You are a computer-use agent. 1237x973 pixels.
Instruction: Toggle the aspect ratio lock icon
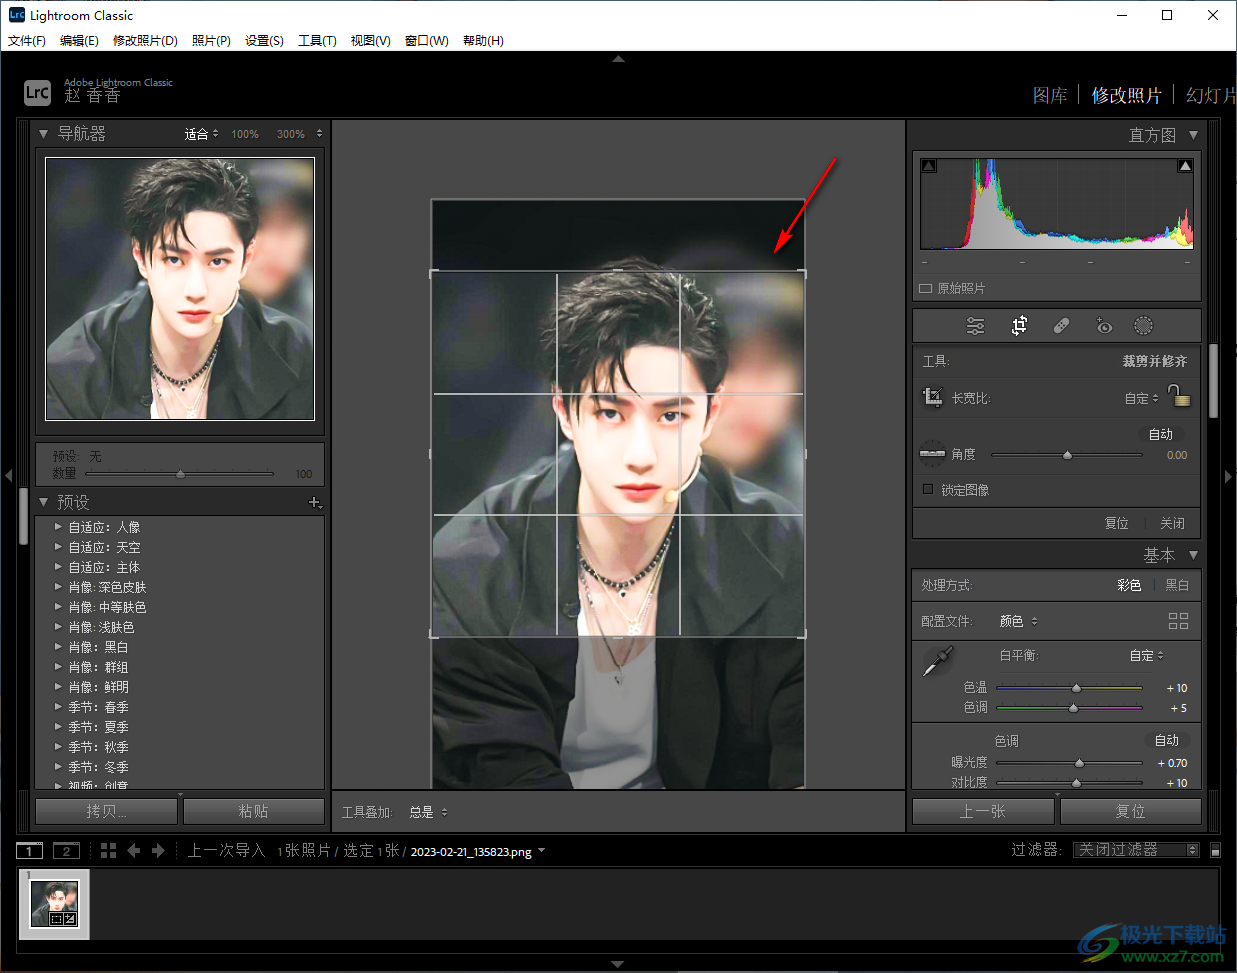pos(1179,396)
